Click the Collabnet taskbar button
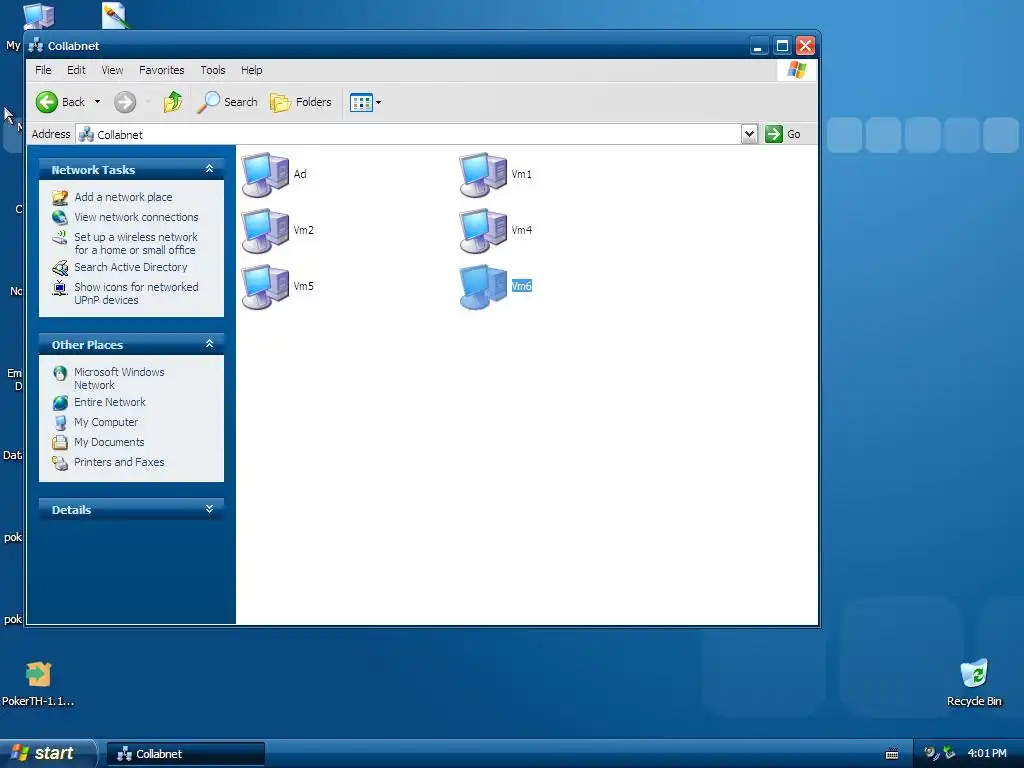 pyautogui.click(x=185, y=754)
